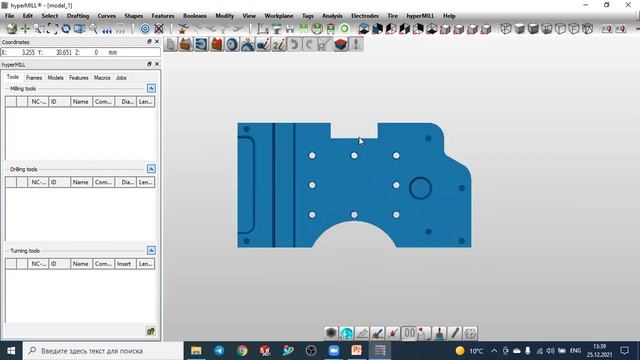This screenshot has width=640, height=360.
Task: Collapse the Drilling tools section
Action: [x=151, y=169]
